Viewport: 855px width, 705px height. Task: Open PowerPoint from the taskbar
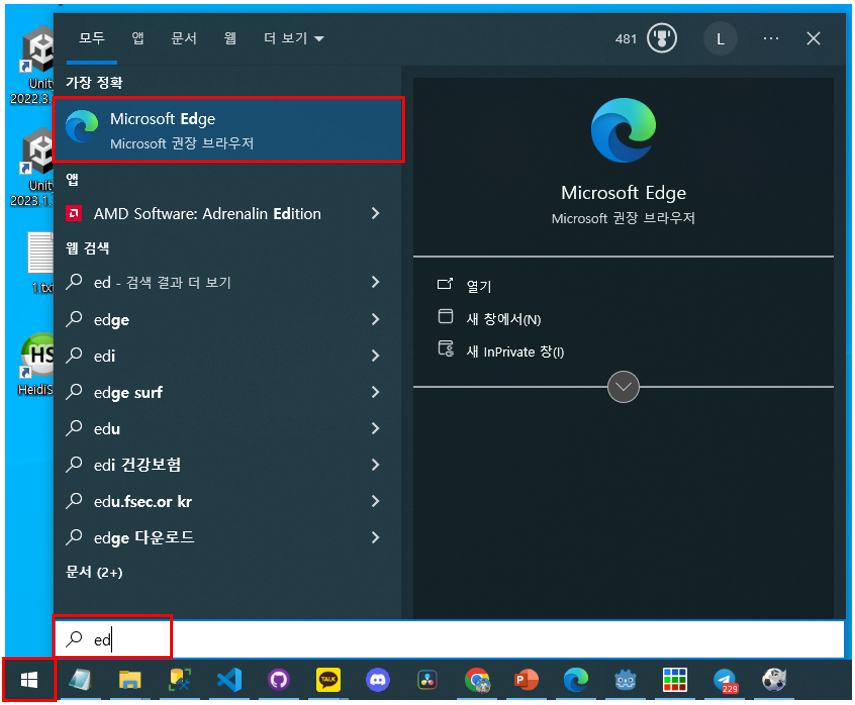[x=526, y=679]
